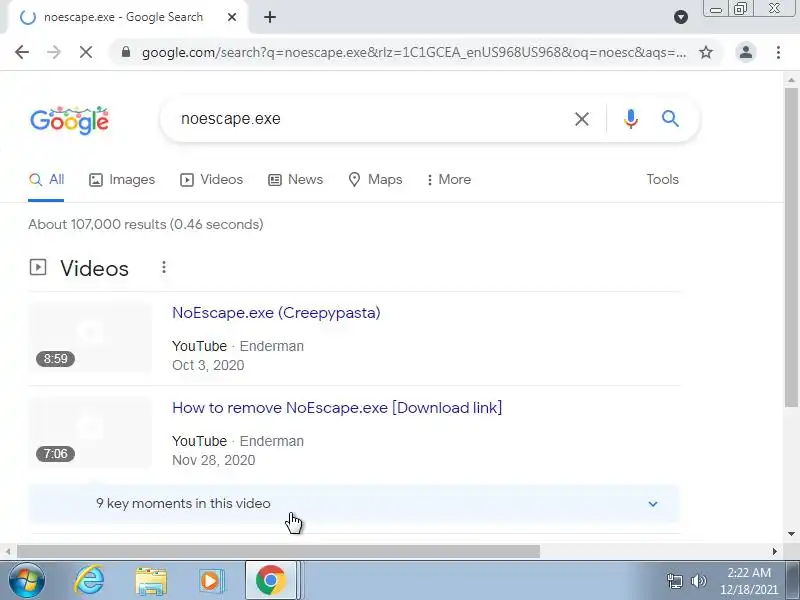Expand 9 key moments chevron
The width and height of the screenshot is (800, 600).
pos(653,504)
